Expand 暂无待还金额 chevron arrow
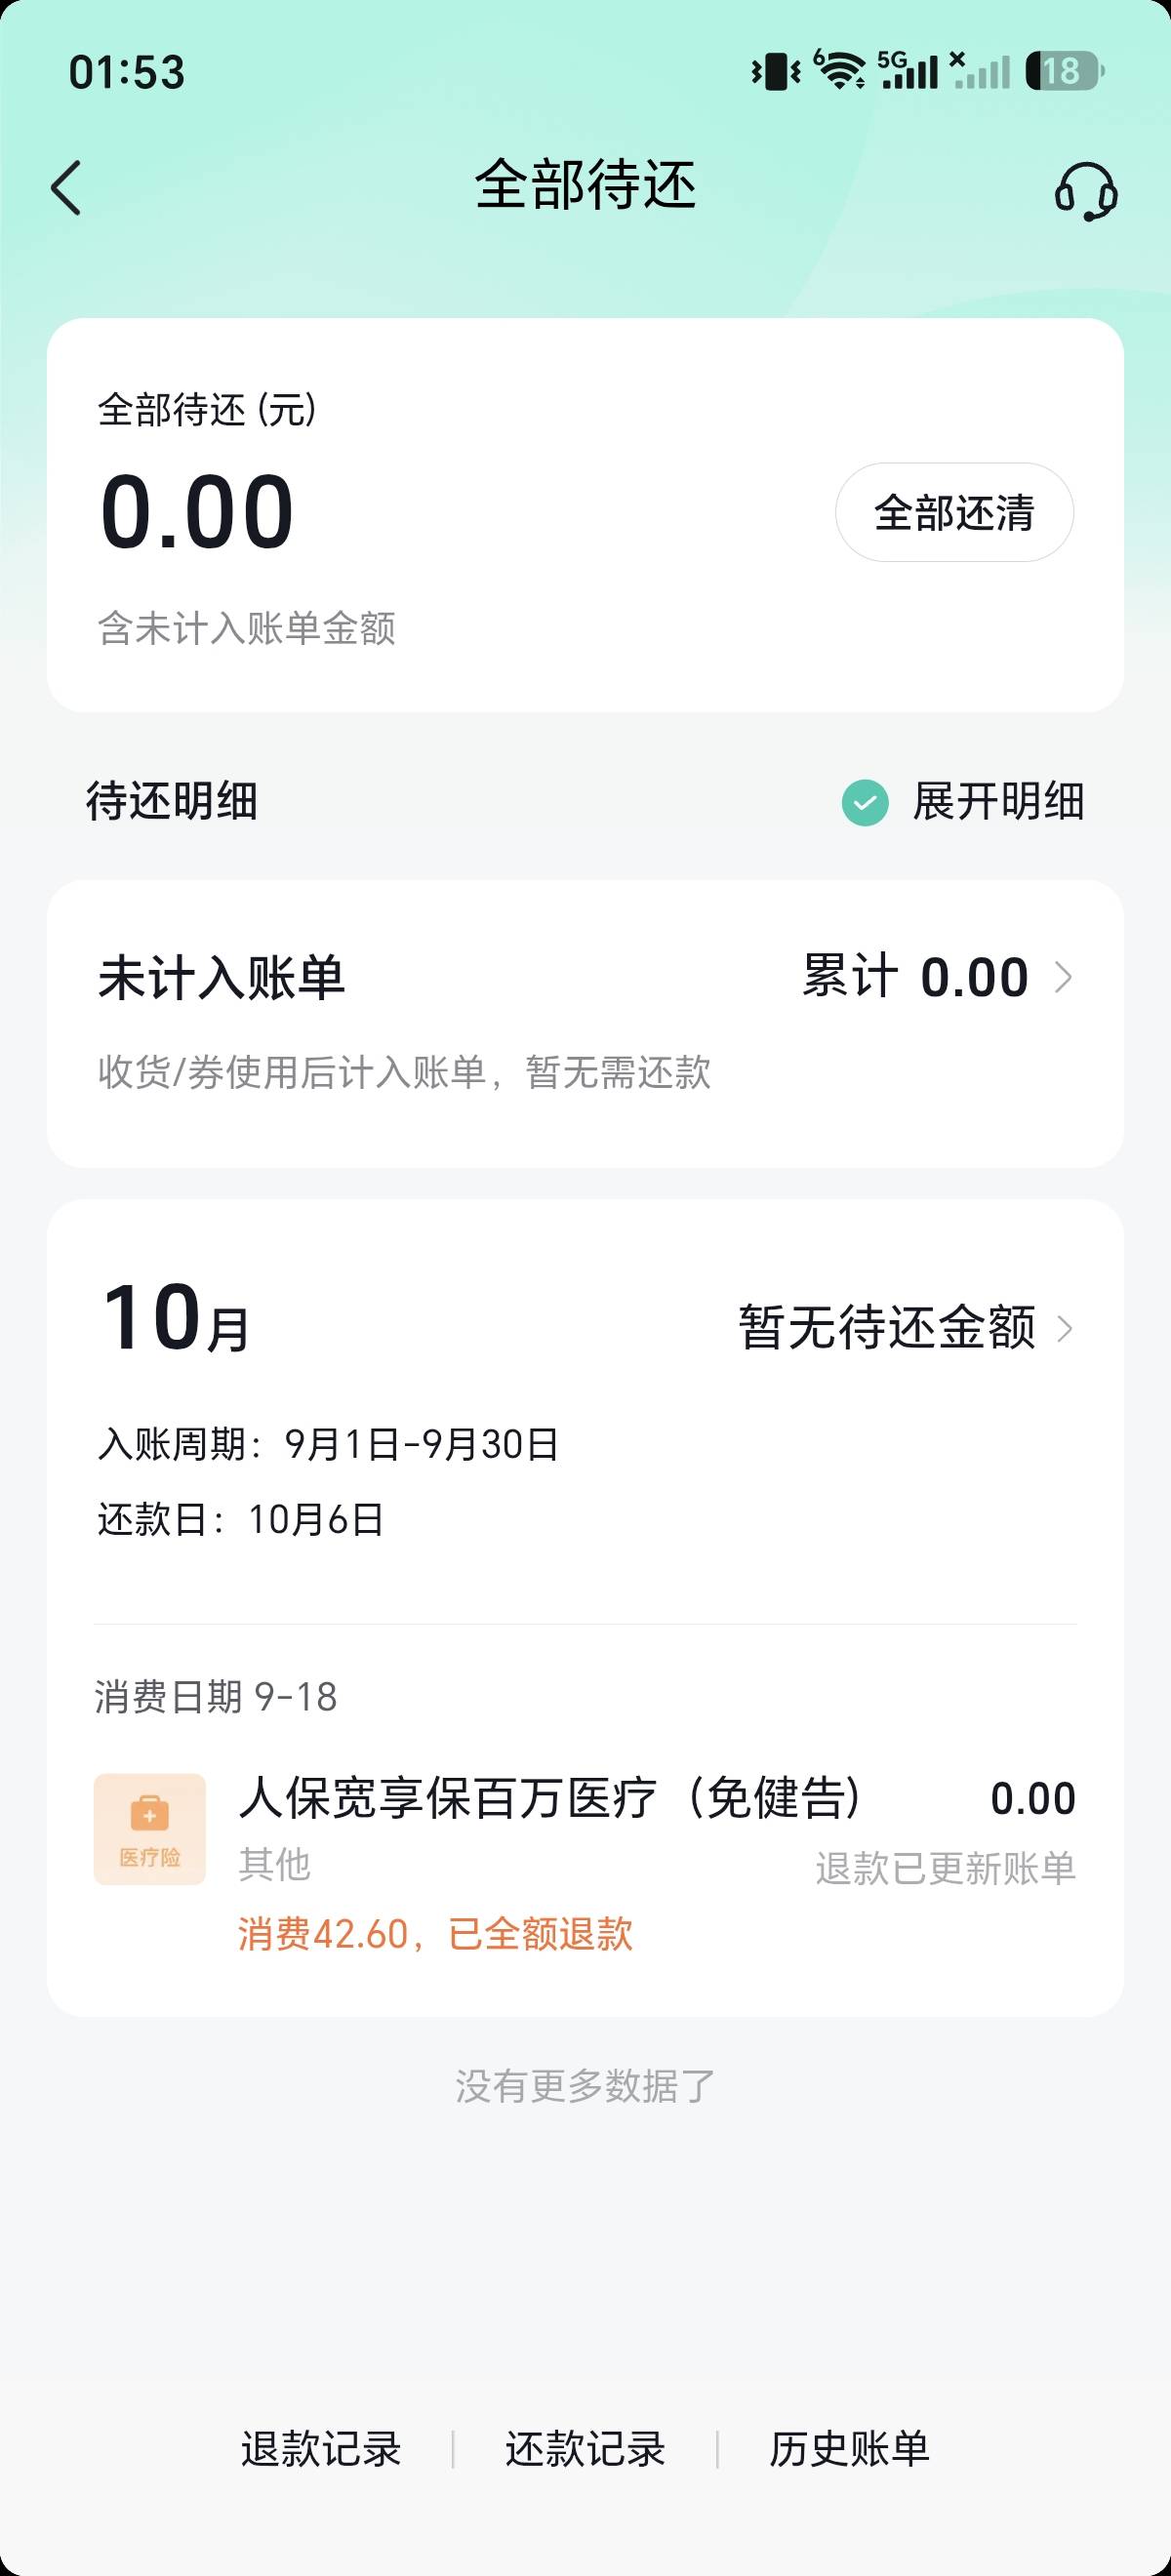This screenshot has height=2576, width=1171. pyautogui.click(x=1065, y=1328)
